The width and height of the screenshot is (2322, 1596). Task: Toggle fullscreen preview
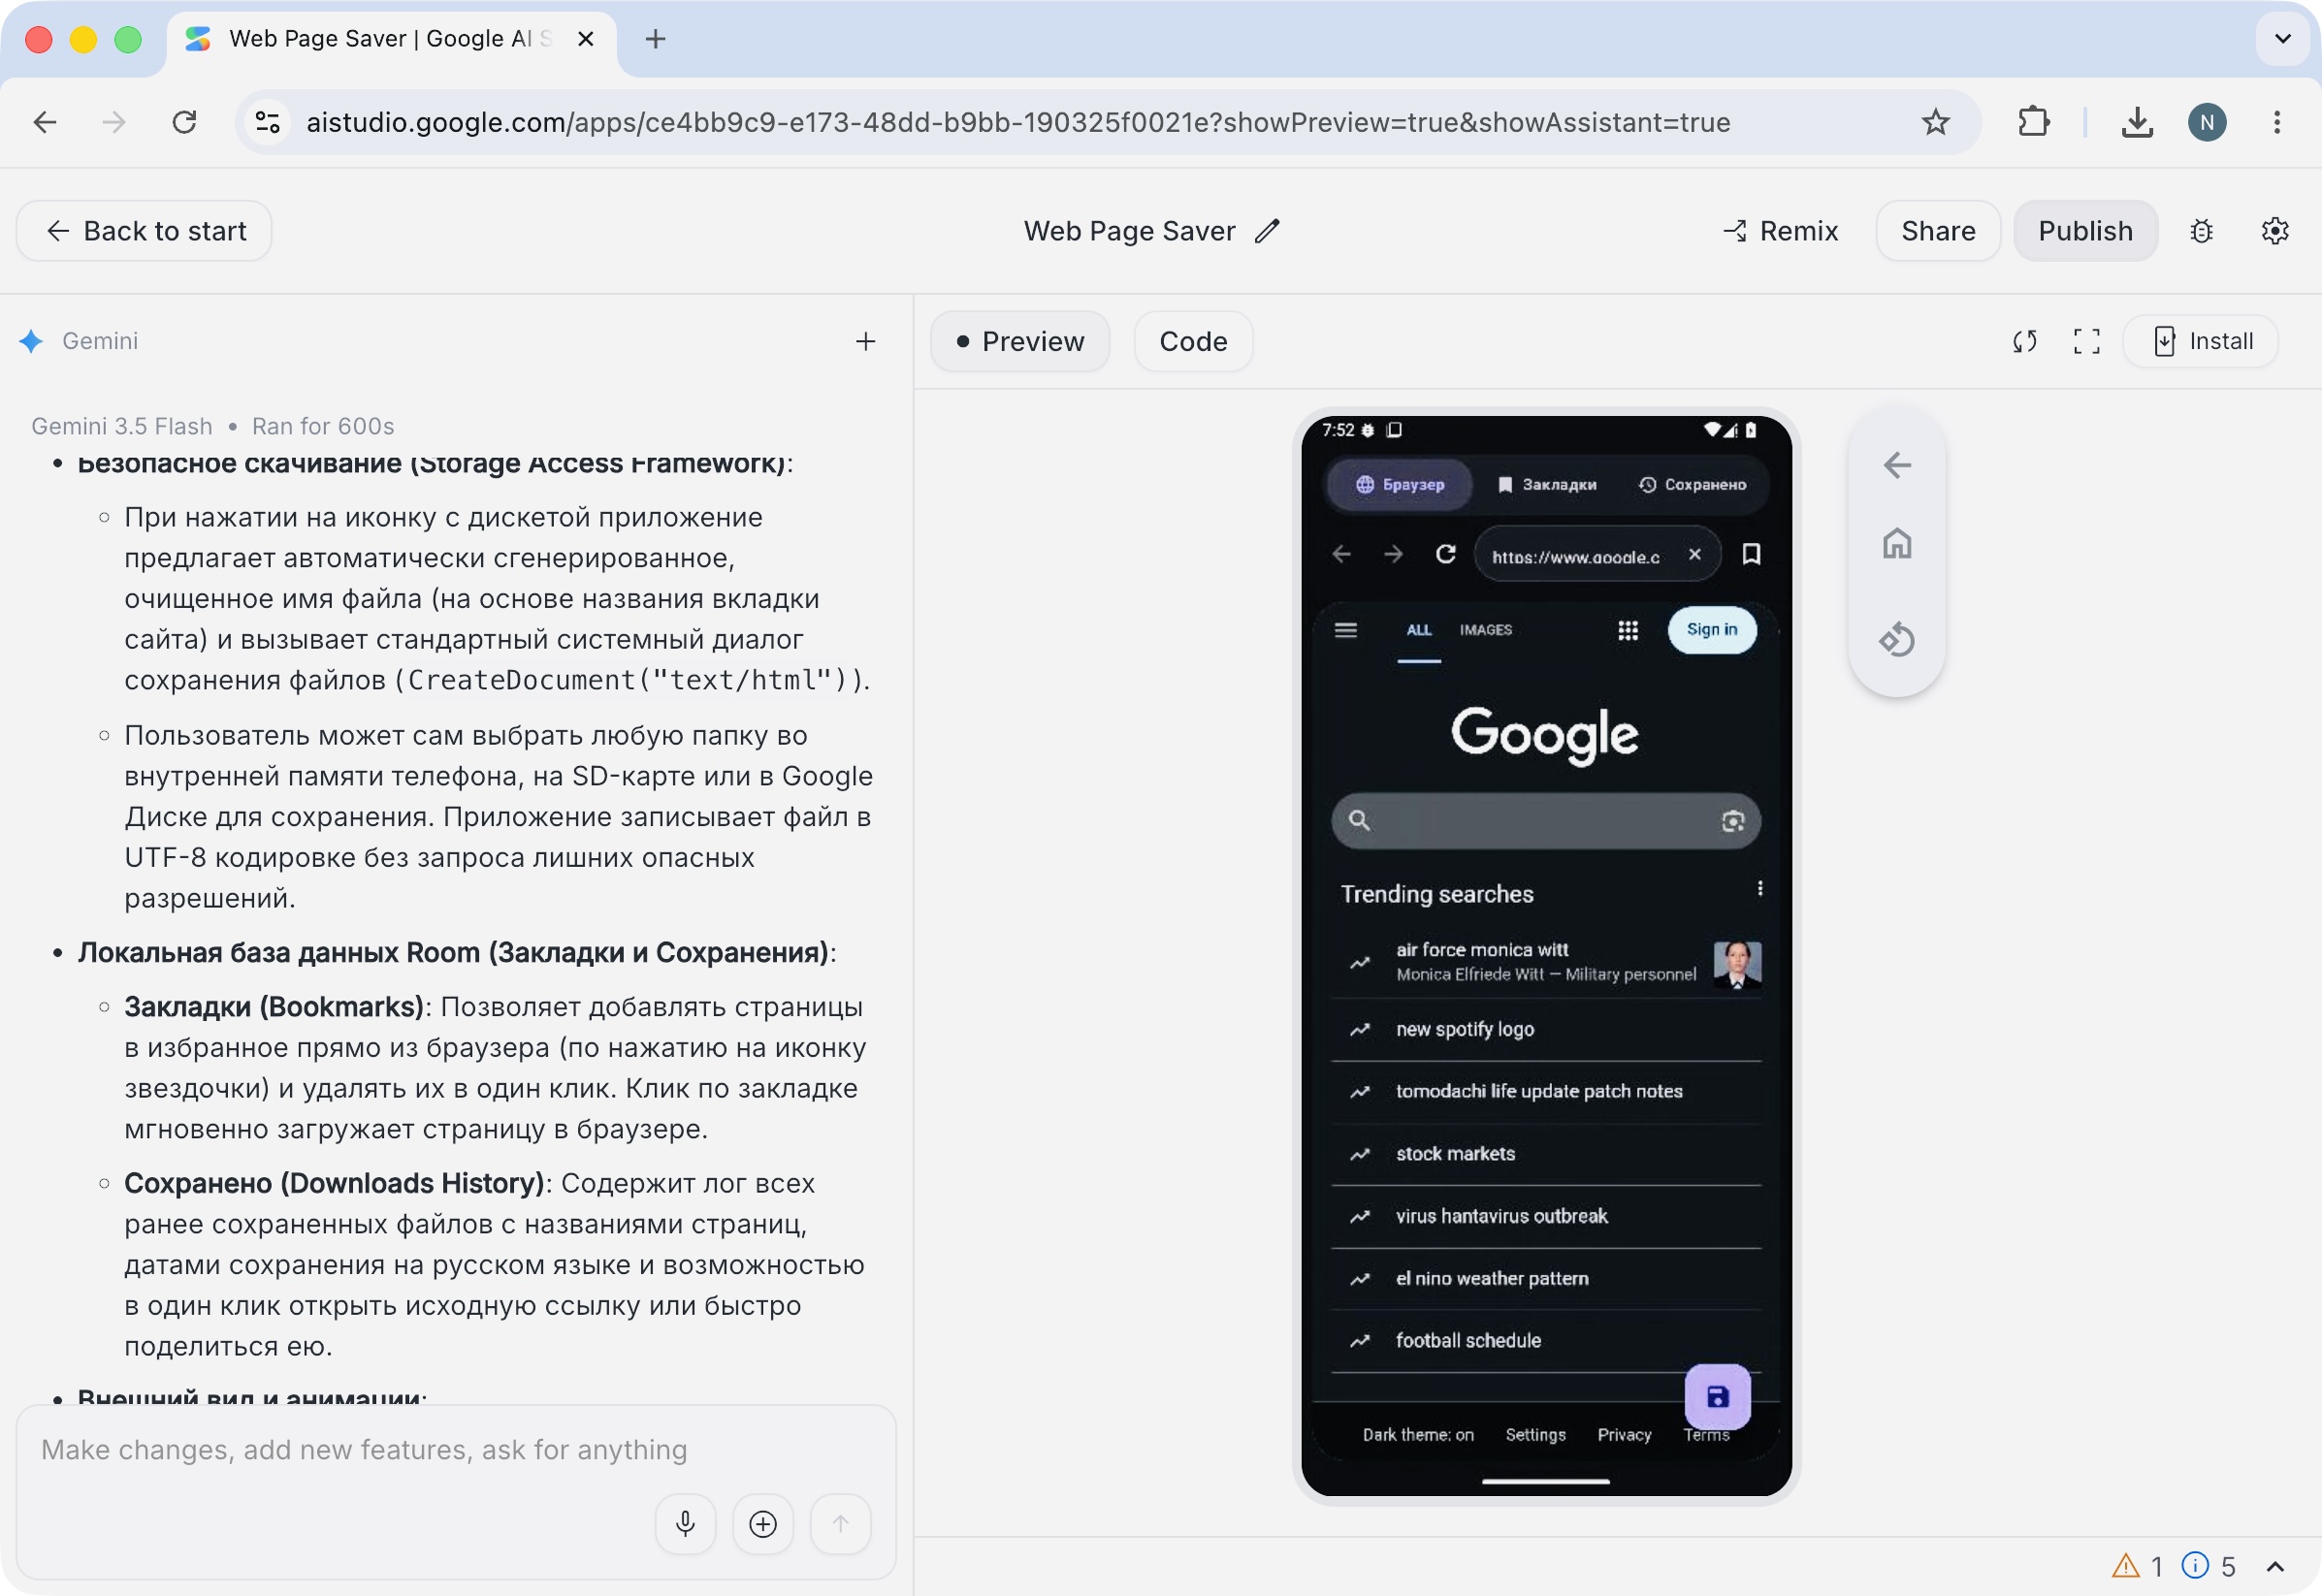pos(2086,341)
